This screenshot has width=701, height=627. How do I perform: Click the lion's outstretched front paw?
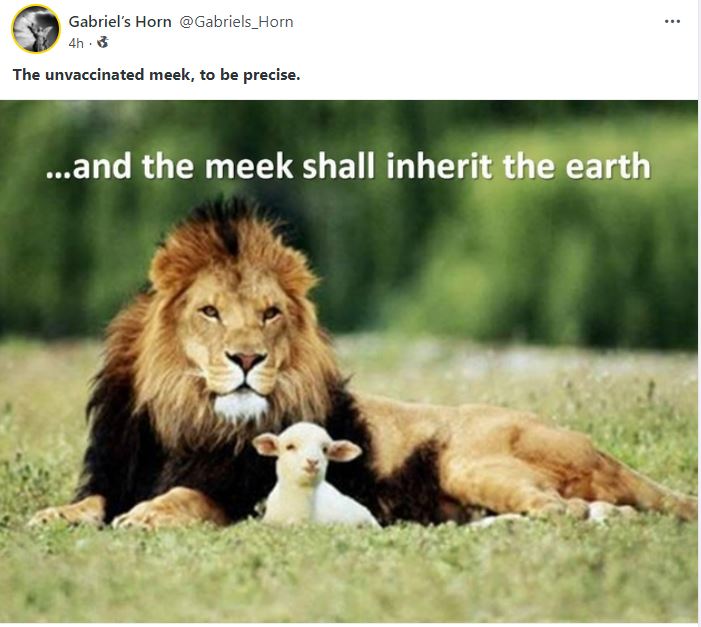point(67,512)
